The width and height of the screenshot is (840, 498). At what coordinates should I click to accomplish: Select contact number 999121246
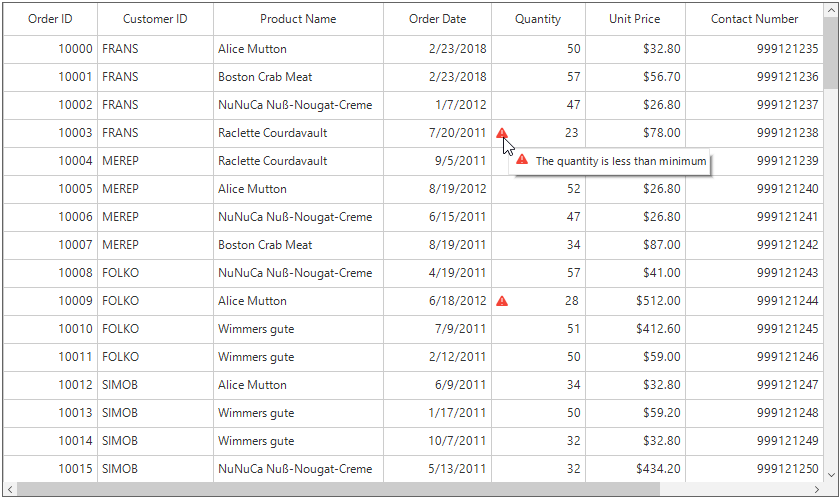click(754, 357)
